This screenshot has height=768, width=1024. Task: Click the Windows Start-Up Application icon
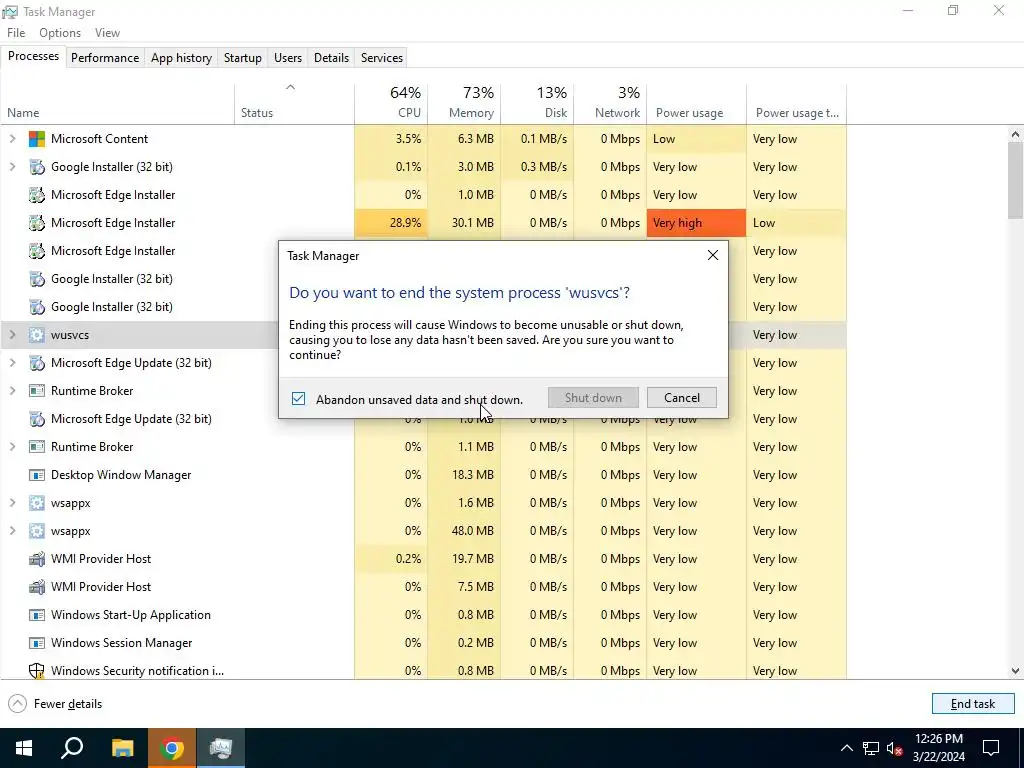[37, 615]
